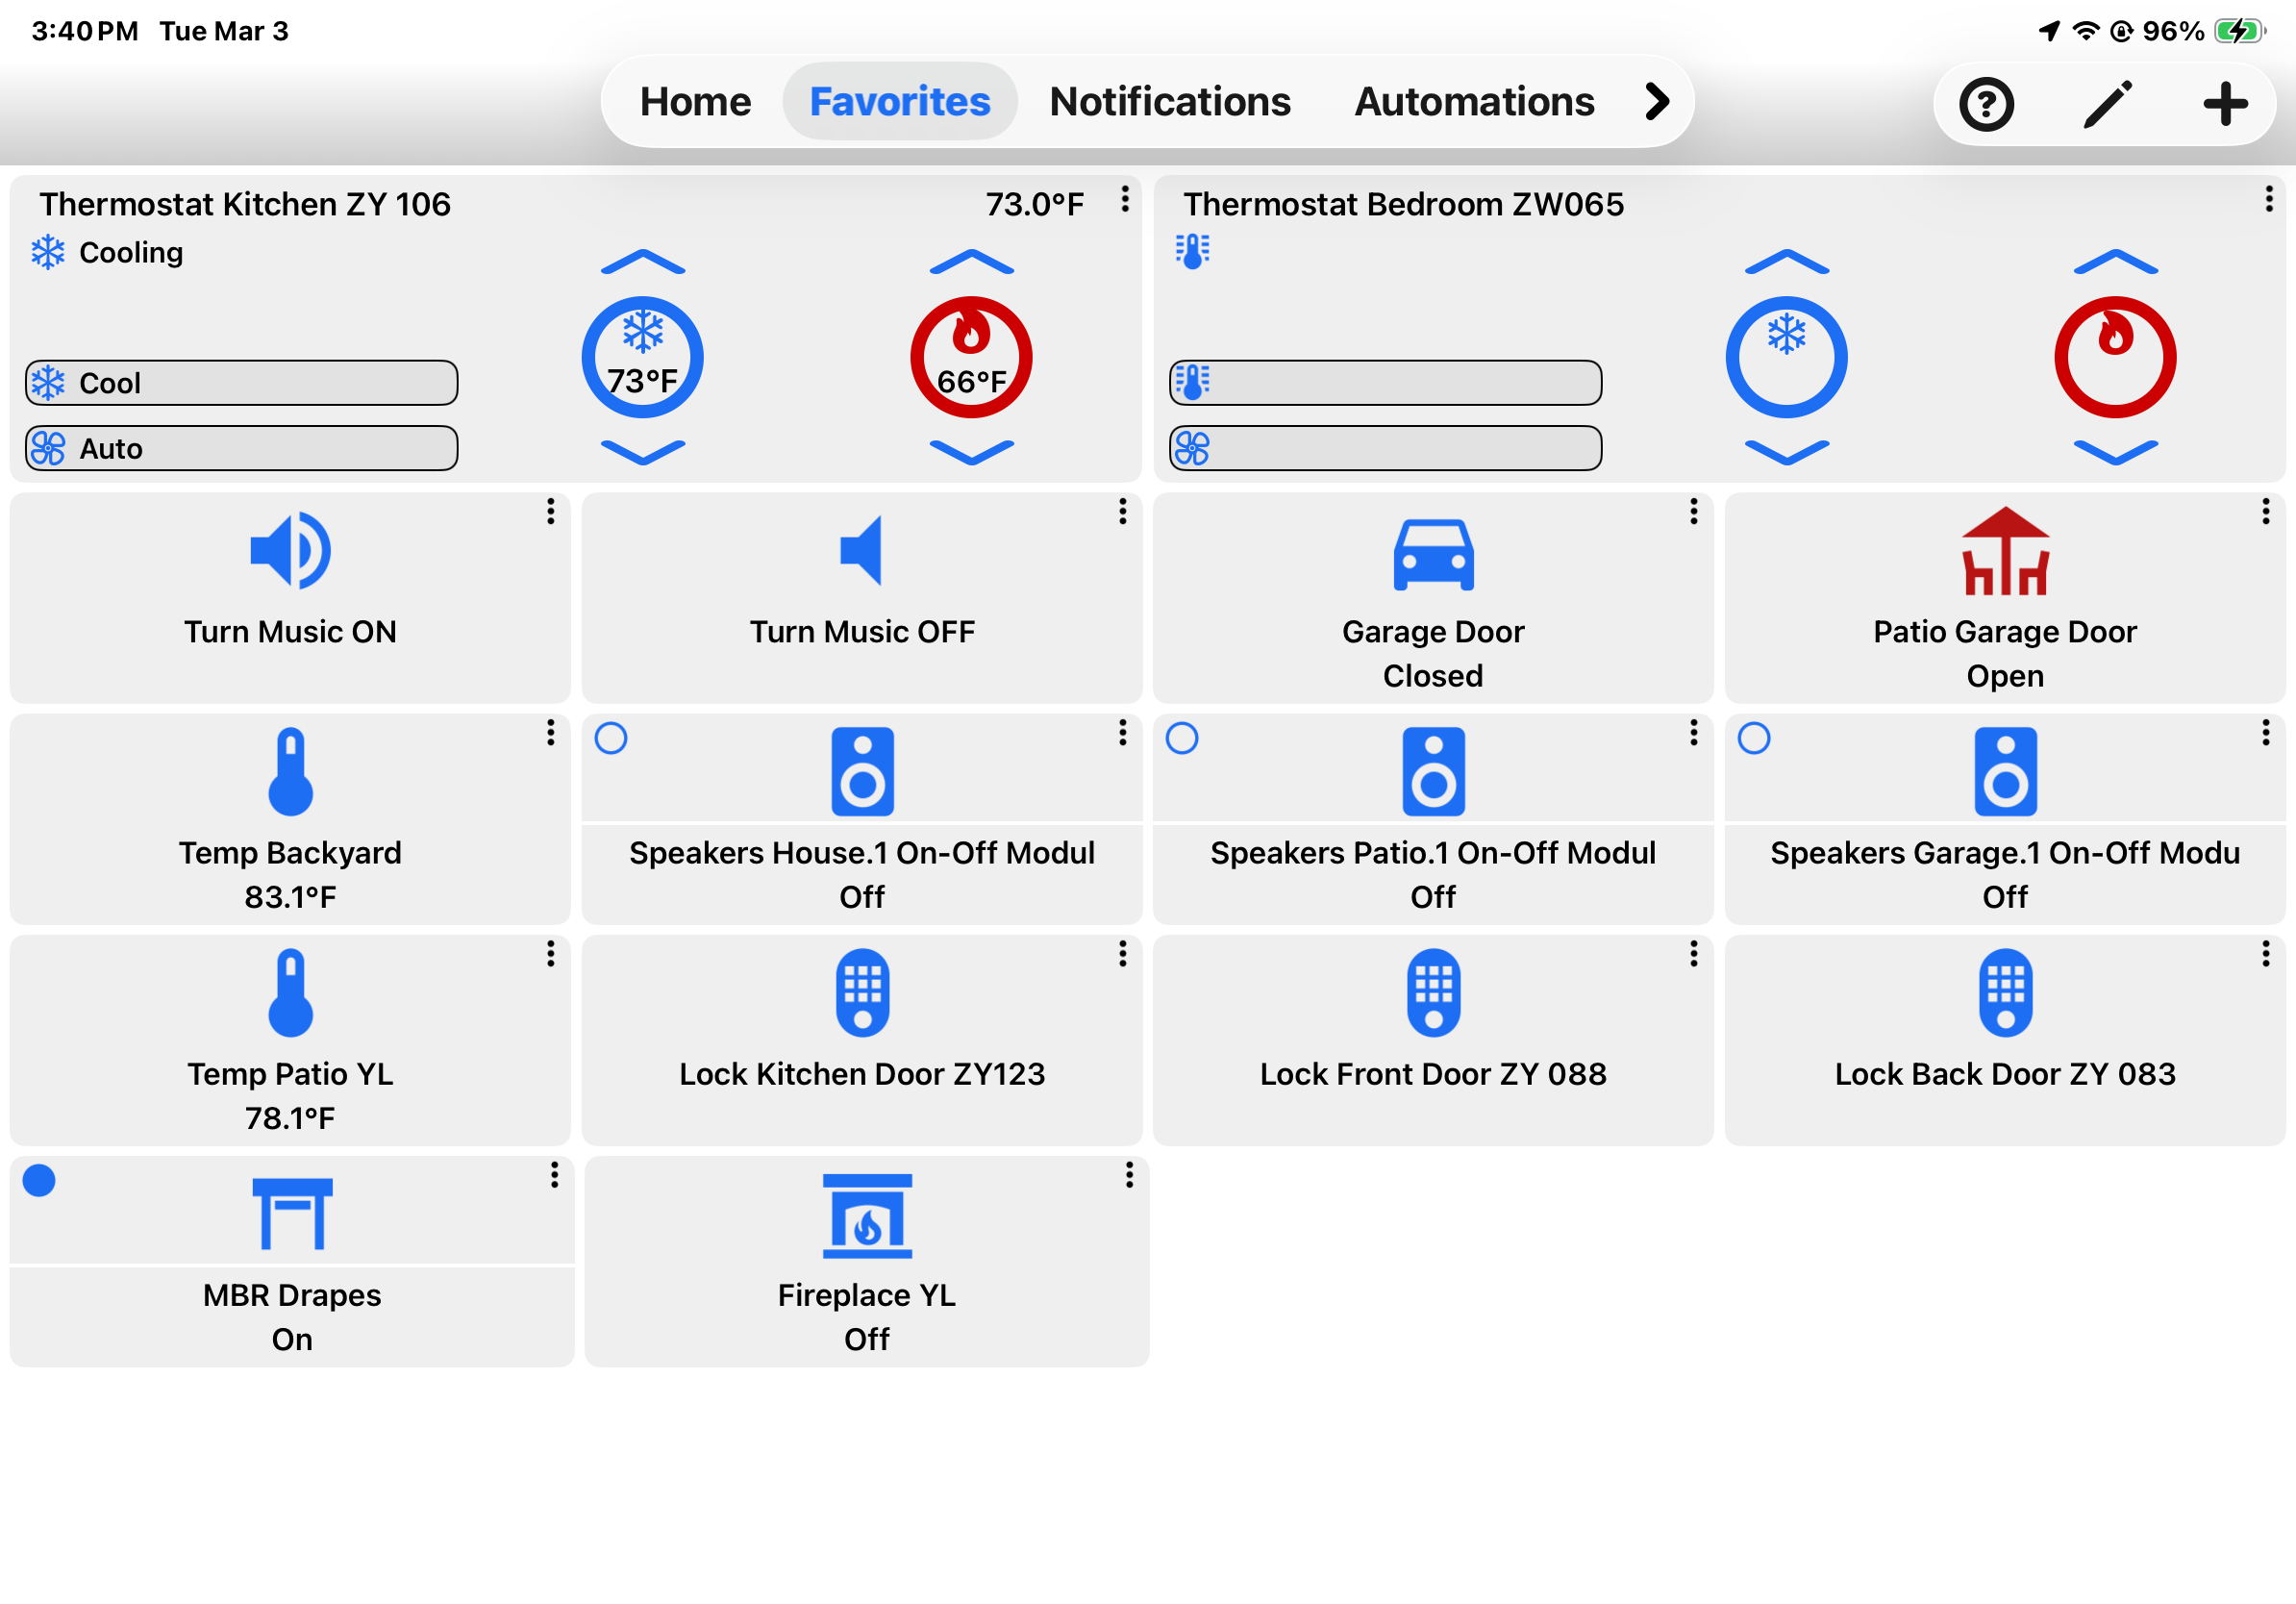Tap the Turn Music ON speaker icon
This screenshot has height=1604, width=2296.
[x=290, y=551]
